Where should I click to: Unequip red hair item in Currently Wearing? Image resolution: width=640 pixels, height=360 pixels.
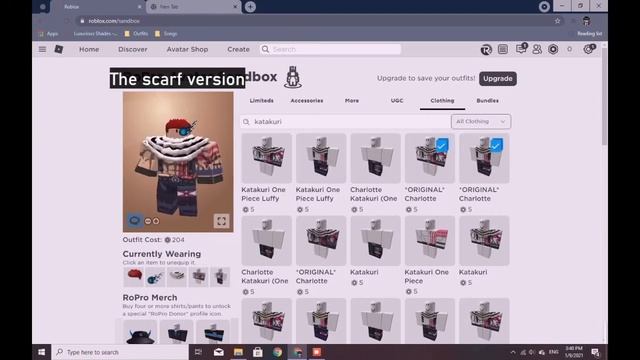click(134, 277)
